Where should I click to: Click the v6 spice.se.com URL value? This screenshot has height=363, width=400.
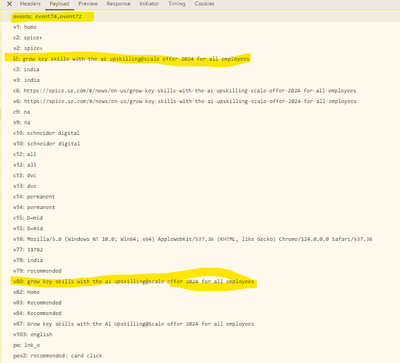(190, 101)
